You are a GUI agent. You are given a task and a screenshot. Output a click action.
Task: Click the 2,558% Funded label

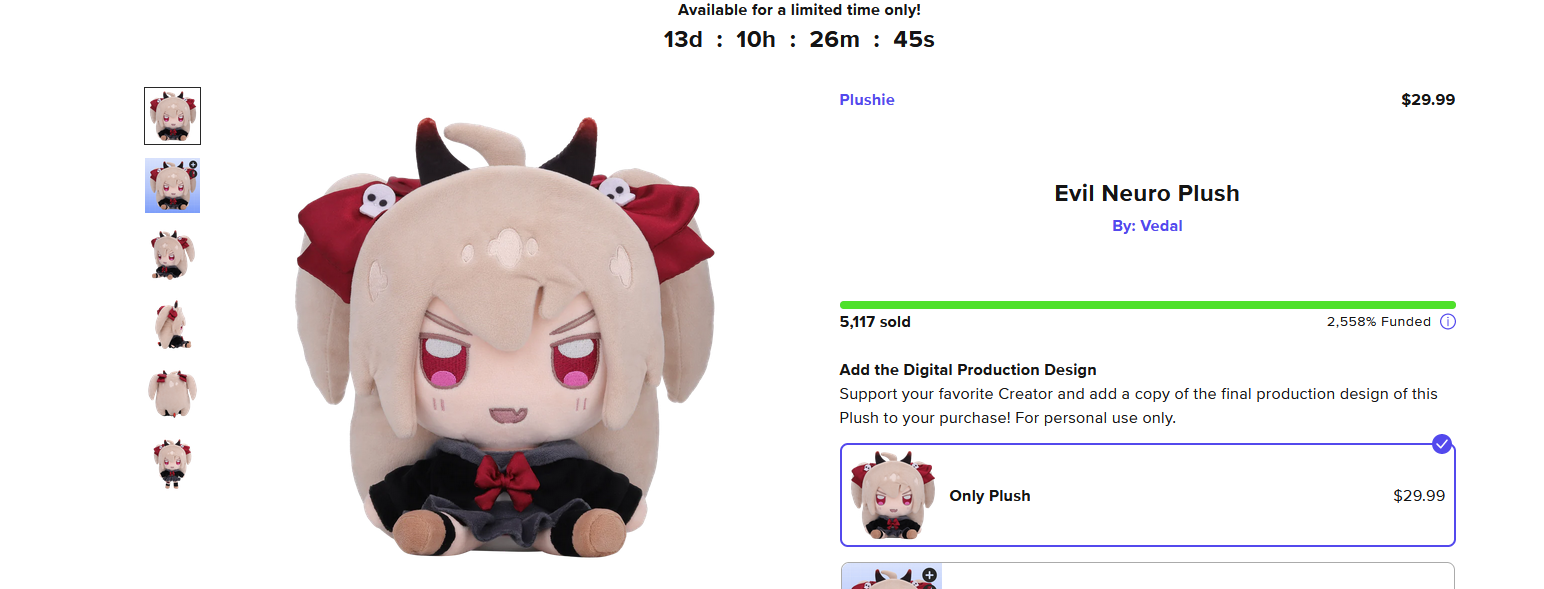click(x=1378, y=322)
